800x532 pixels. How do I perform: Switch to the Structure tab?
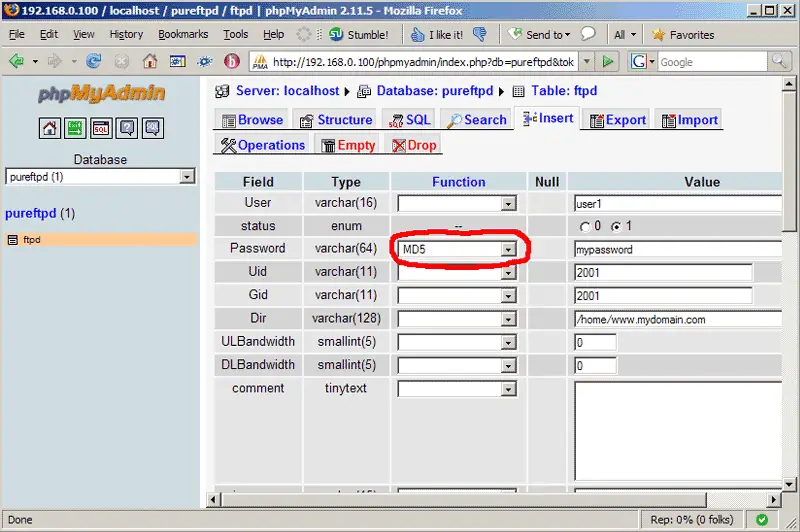click(x=336, y=120)
